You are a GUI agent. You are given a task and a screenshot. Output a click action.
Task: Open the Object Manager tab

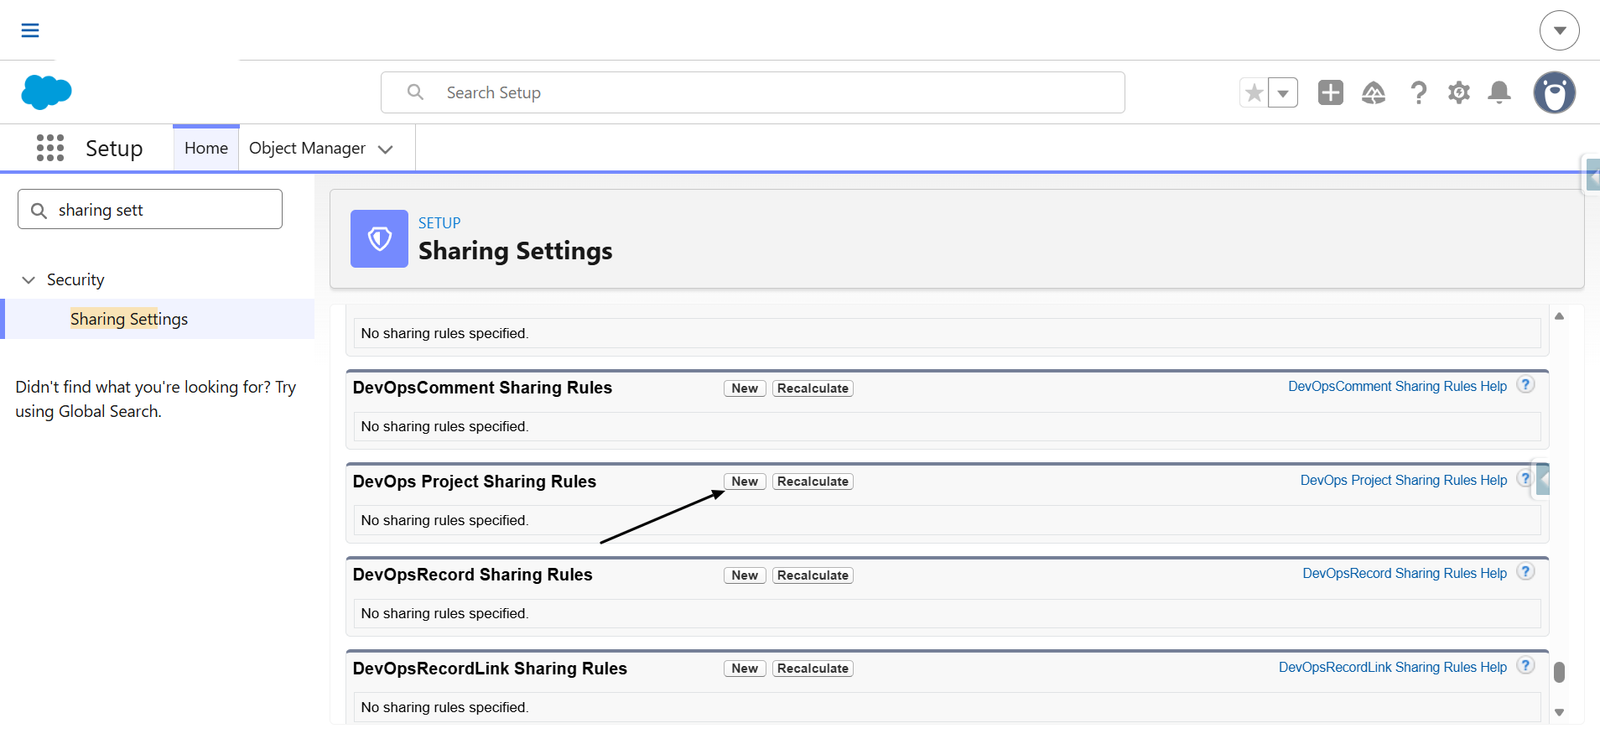(307, 148)
